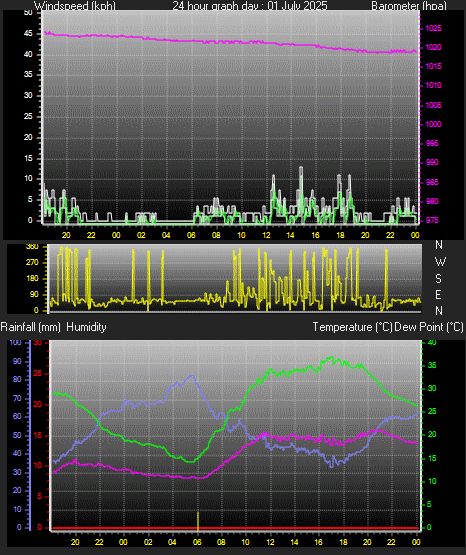Click the 1025 barometer axis label
Image resolution: width=466 pixels, height=555 pixels.
click(433, 28)
